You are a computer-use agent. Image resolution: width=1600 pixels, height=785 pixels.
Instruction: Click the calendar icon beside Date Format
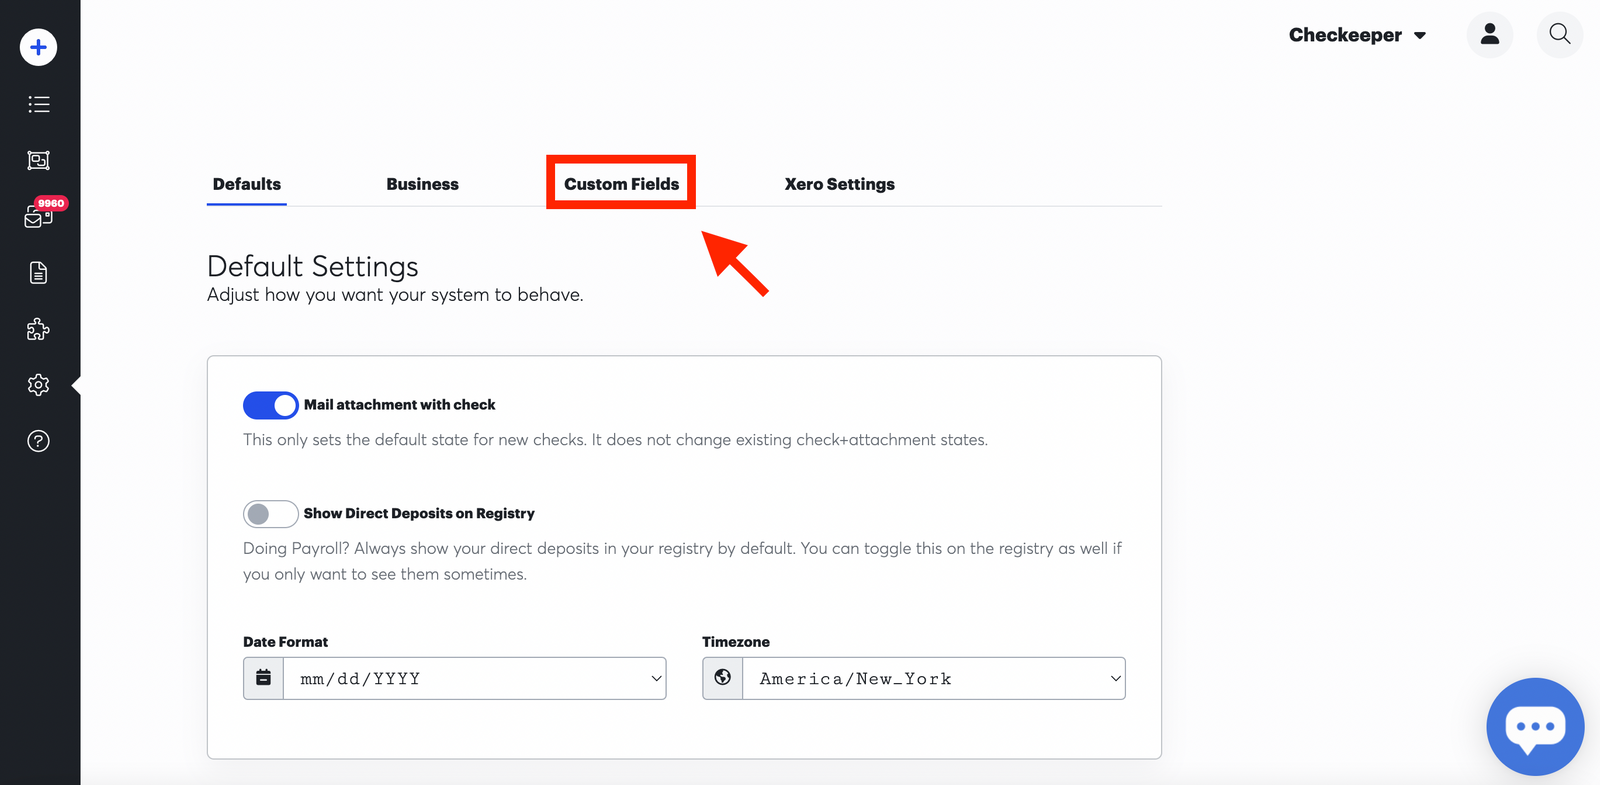click(262, 678)
